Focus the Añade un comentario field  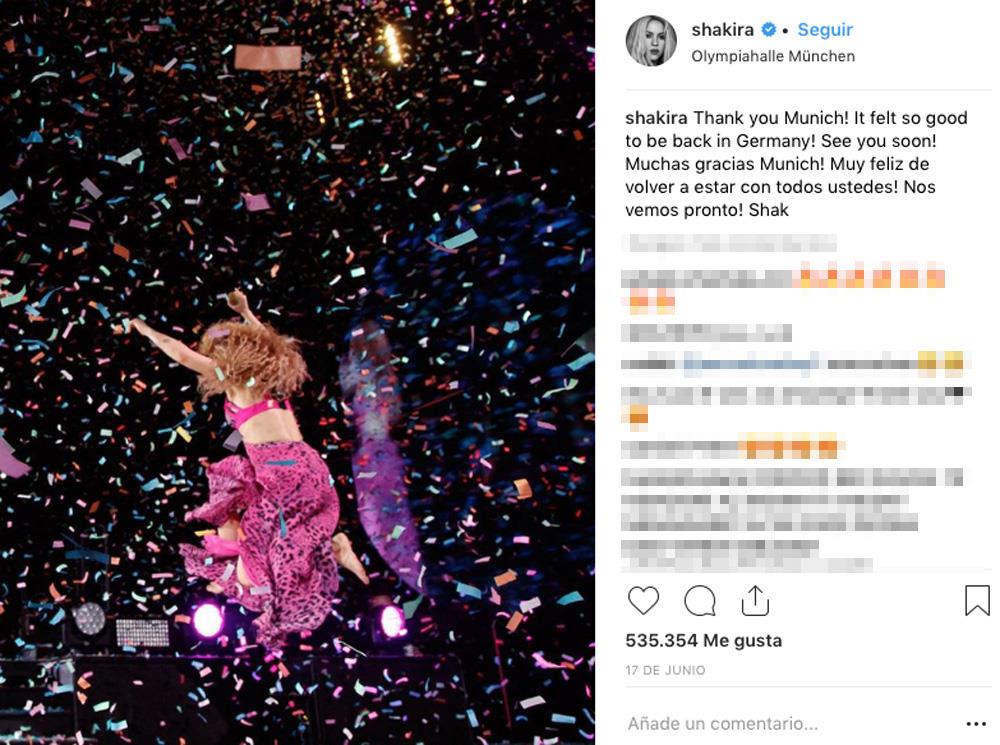791,723
